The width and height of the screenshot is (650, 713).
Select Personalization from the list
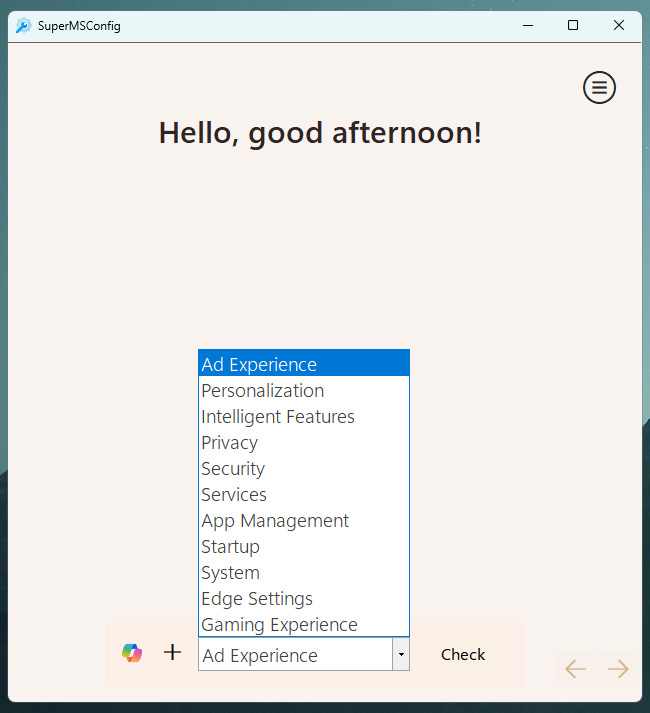[x=304, y=390]
